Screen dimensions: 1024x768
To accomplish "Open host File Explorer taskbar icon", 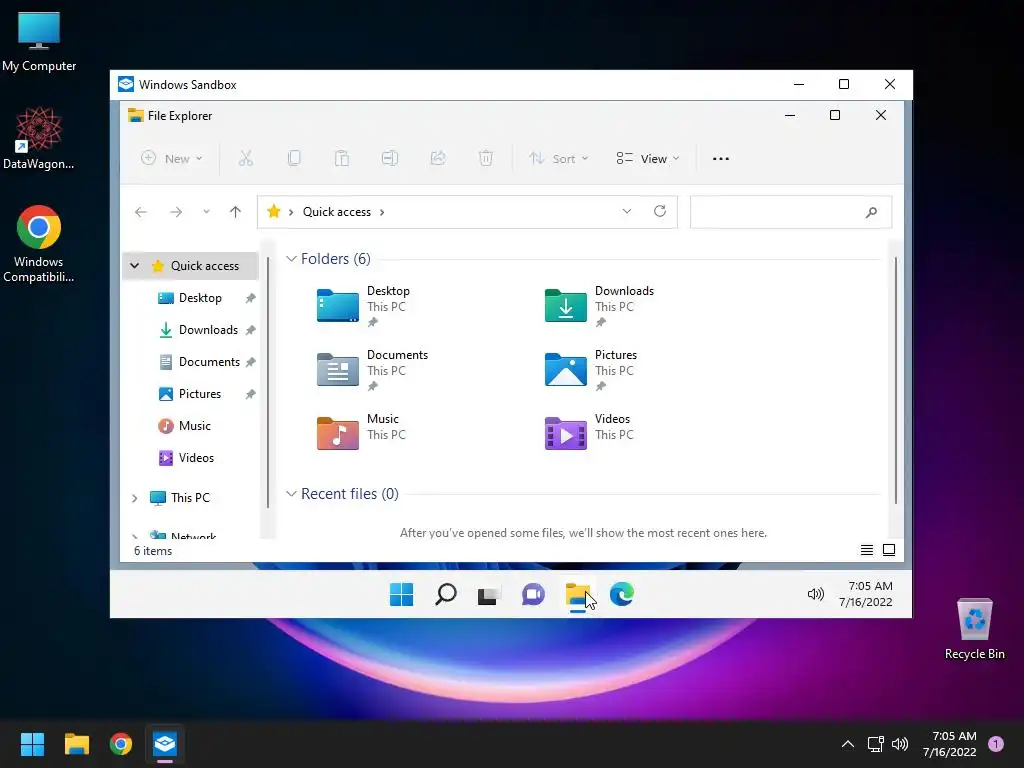I will tap(76, 744).
